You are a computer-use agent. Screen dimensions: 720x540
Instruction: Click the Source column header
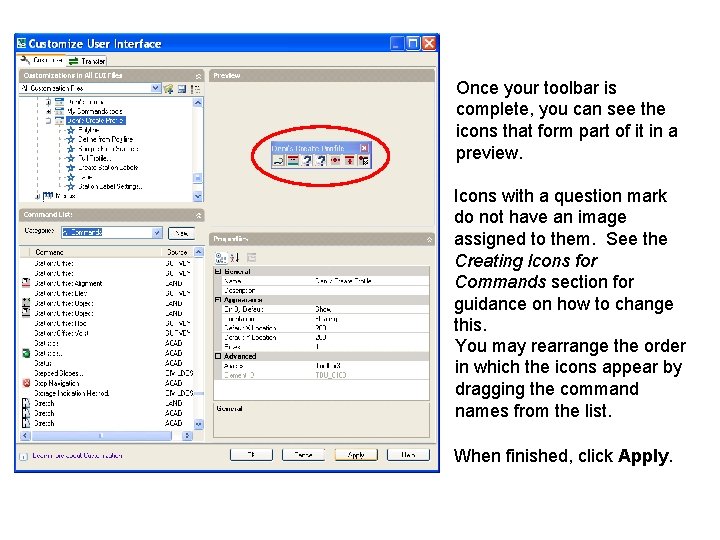[x=177, y=252]
